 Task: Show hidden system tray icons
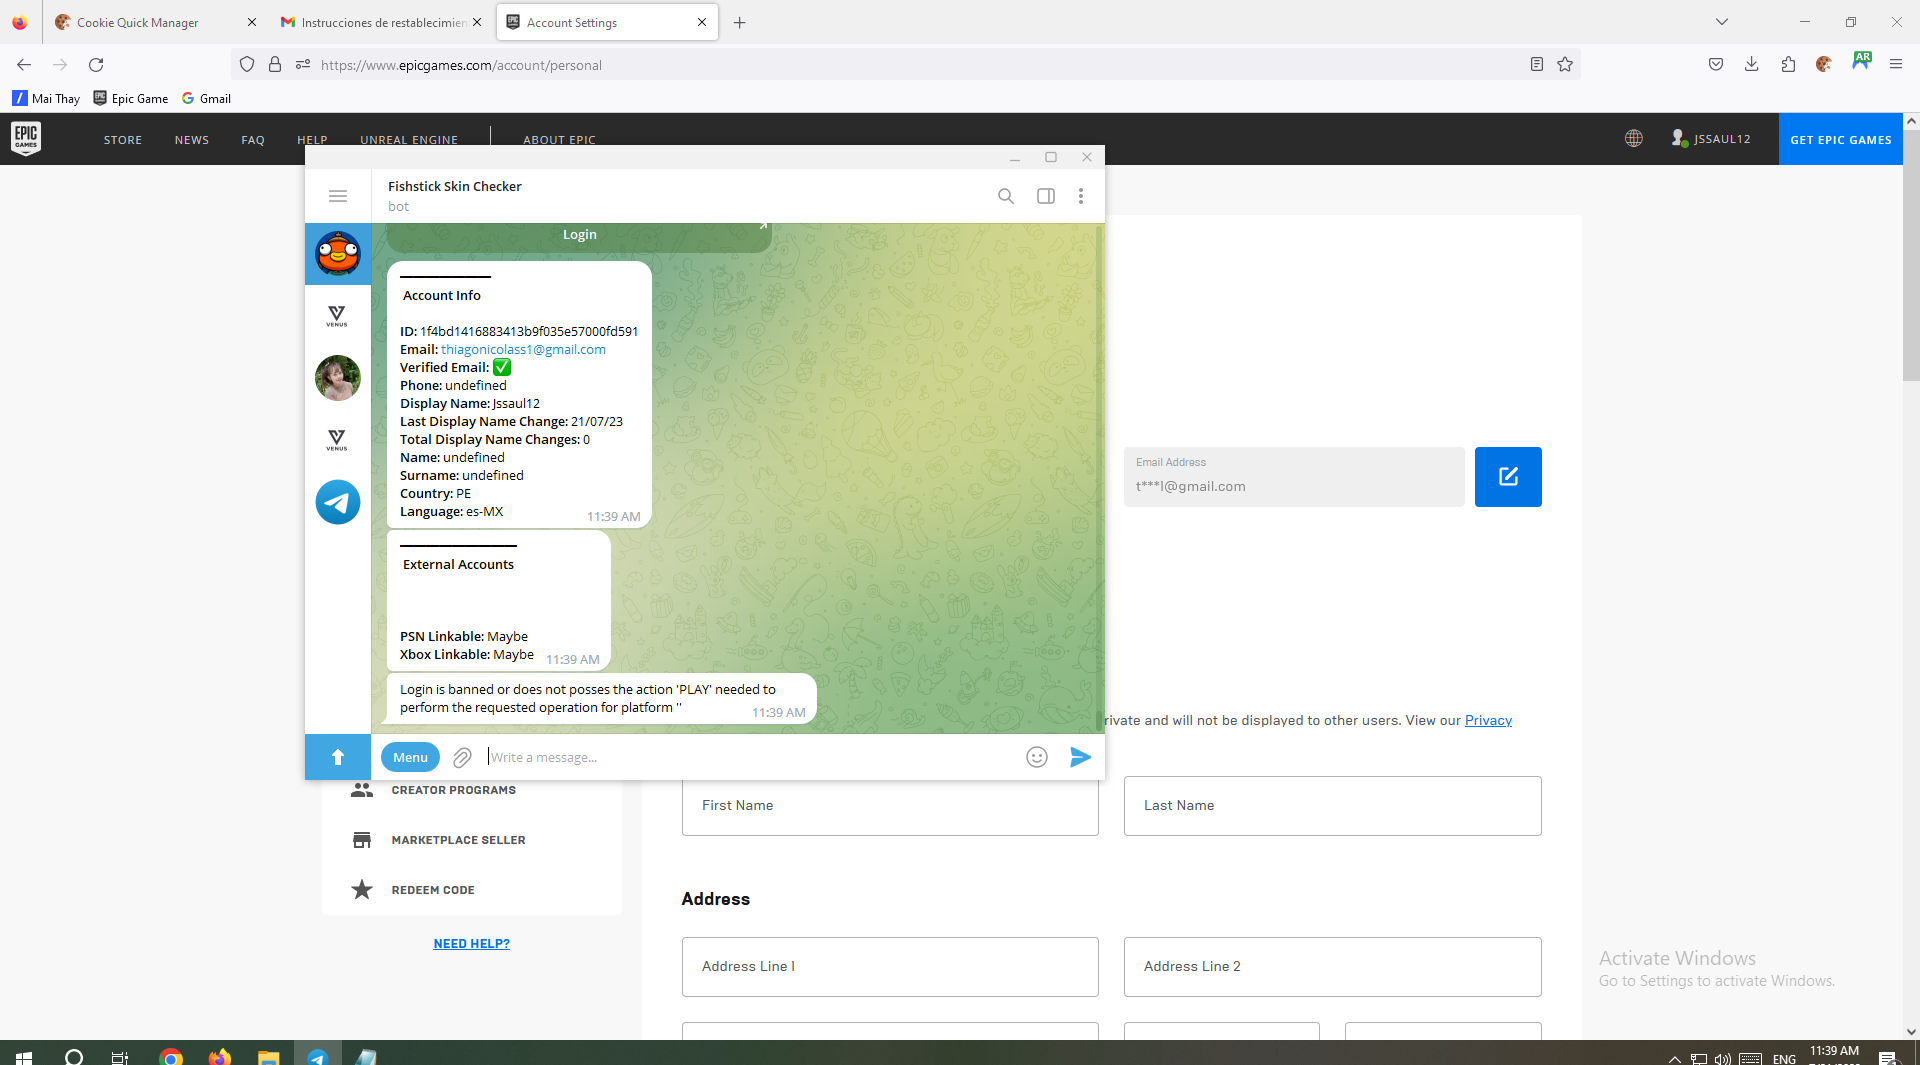coord(1674,1058)
